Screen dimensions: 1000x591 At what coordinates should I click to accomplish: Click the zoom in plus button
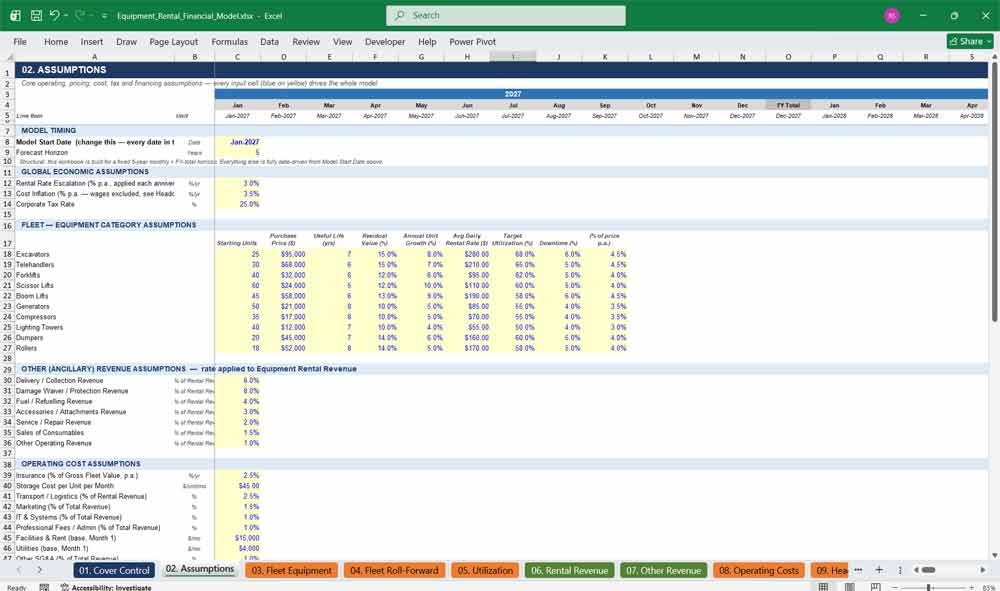(x=971, y=587)
